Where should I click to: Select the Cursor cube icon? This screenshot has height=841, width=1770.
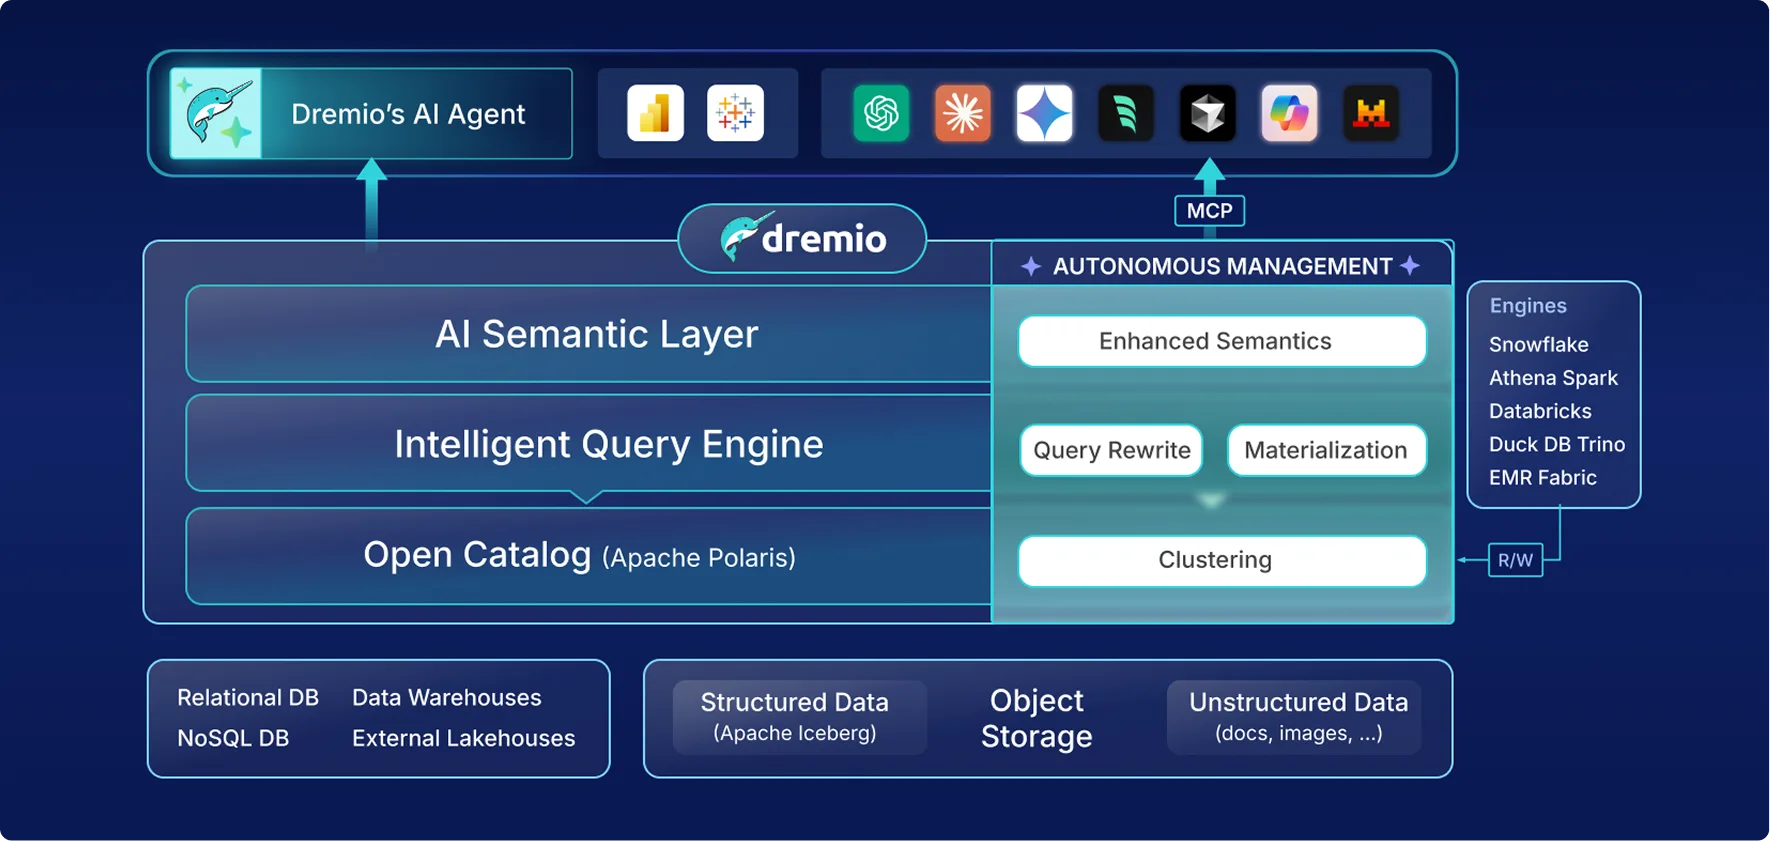click(1208, 113)
